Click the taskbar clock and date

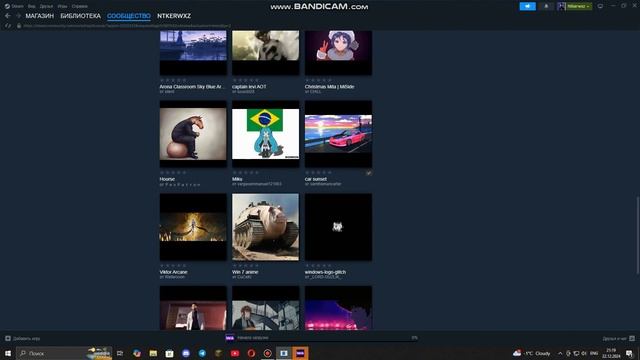(611, 353)
